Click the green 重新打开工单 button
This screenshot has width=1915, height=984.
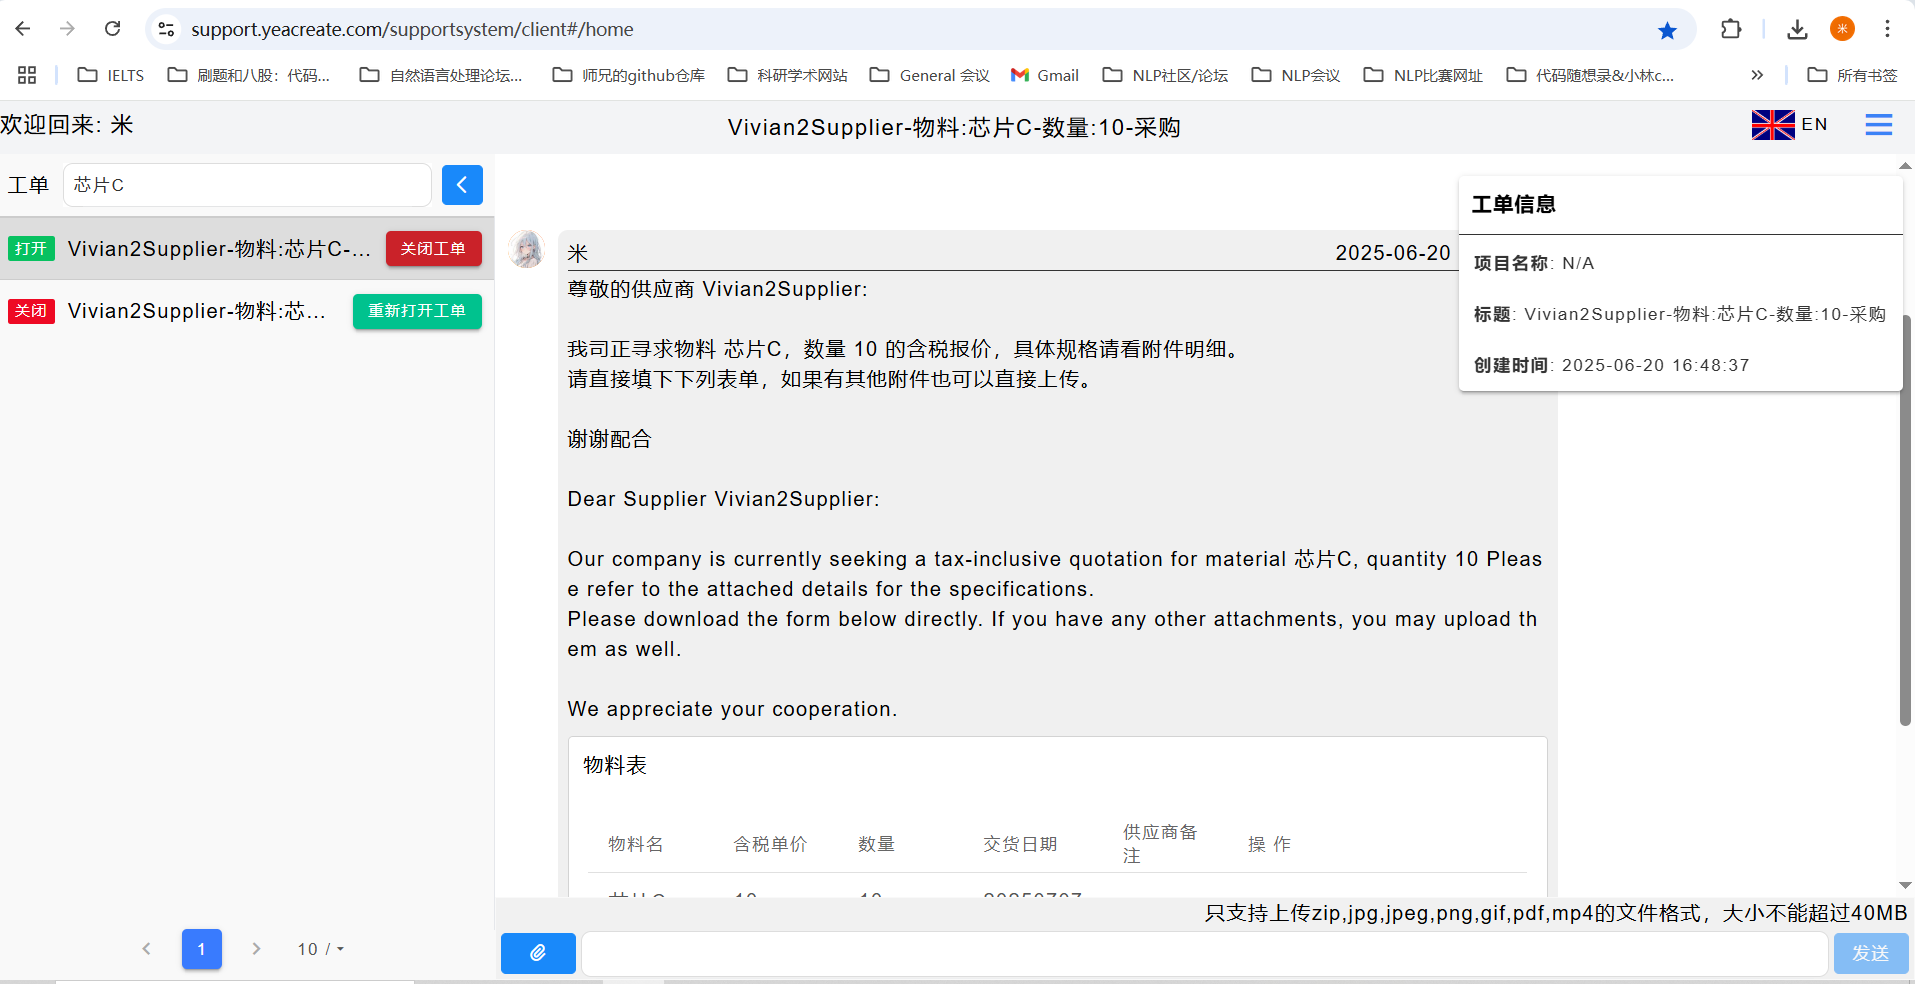tap(417, 311)
